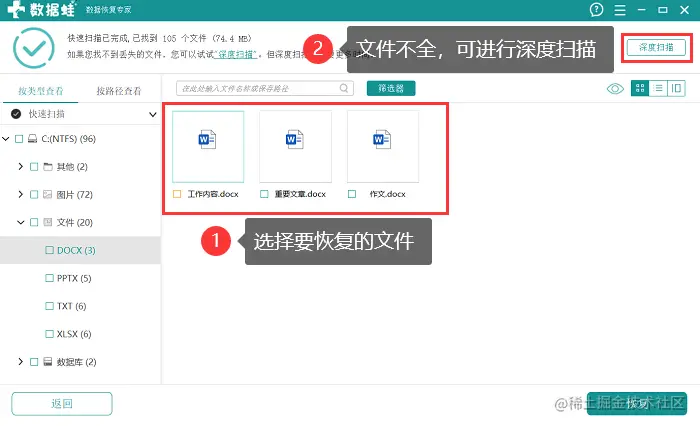Viewport: 700px width, 426px height.
Task: Check the 作文.docx checkbox
Action: (x=352, y=194)
